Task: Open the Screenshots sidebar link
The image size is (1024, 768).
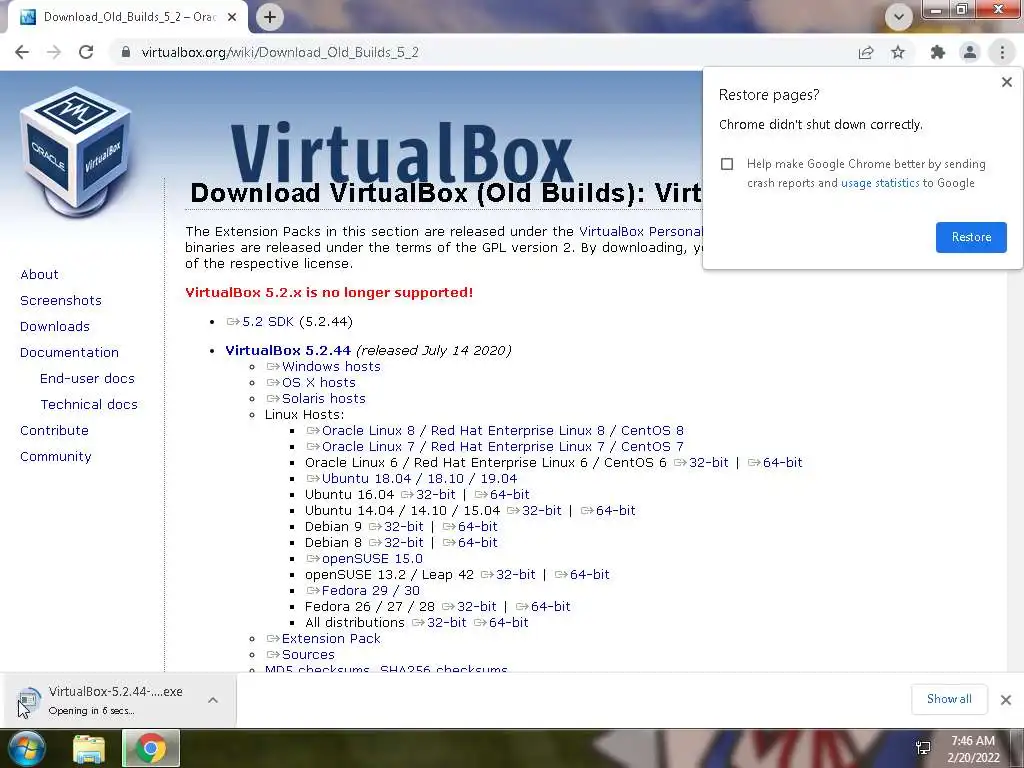Action: point(61,300)
